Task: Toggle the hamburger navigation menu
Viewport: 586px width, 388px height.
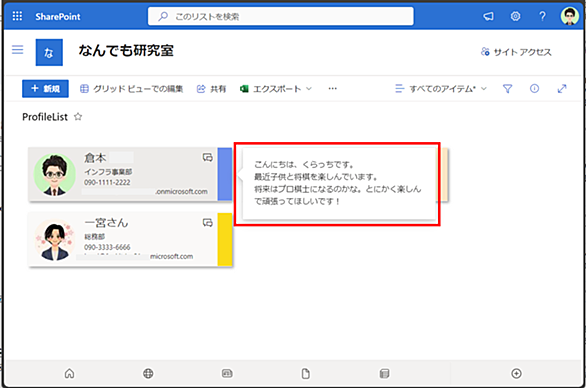Action: coord(18,50)
